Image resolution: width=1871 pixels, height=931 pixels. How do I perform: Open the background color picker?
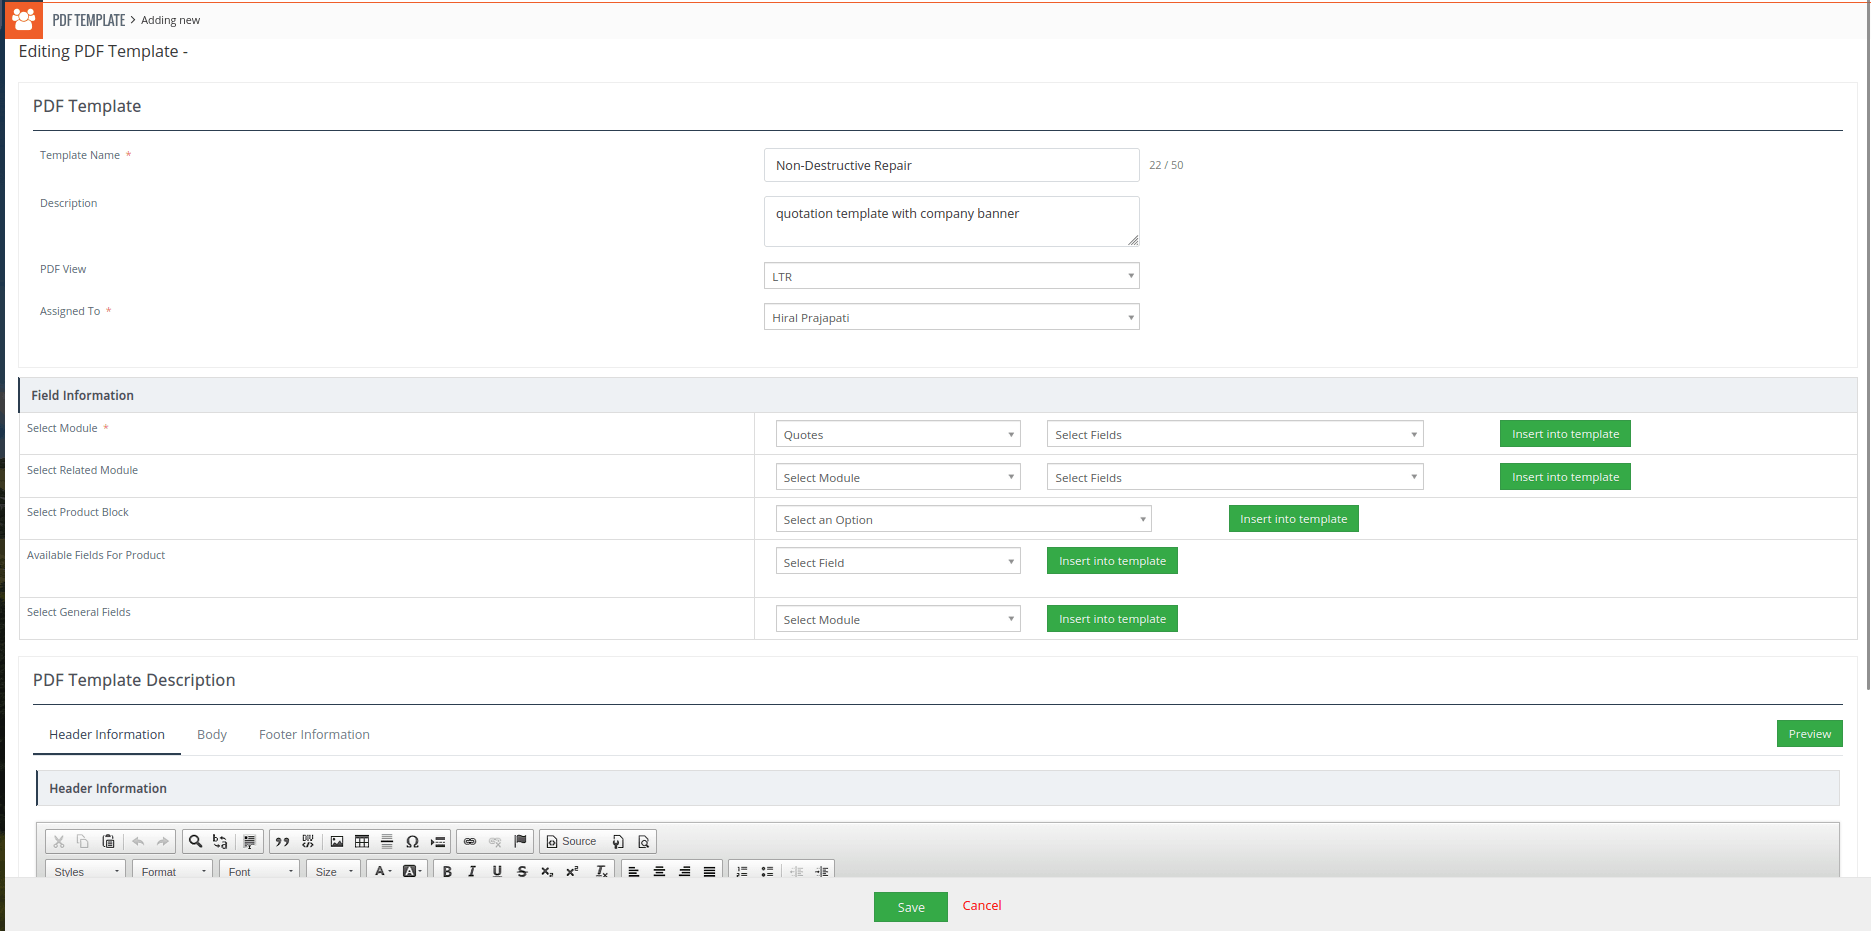[412, 871]
